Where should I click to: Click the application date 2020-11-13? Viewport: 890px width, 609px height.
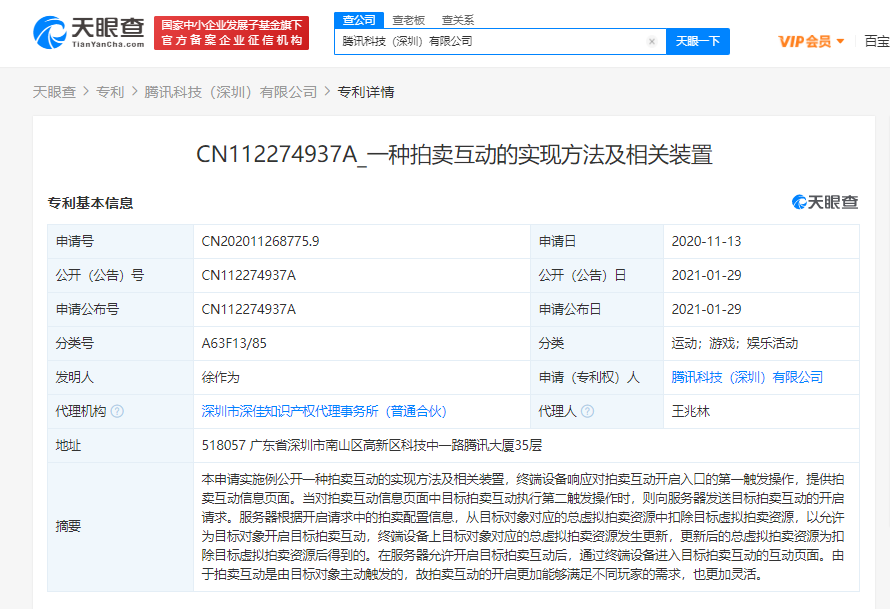(706, 241)
